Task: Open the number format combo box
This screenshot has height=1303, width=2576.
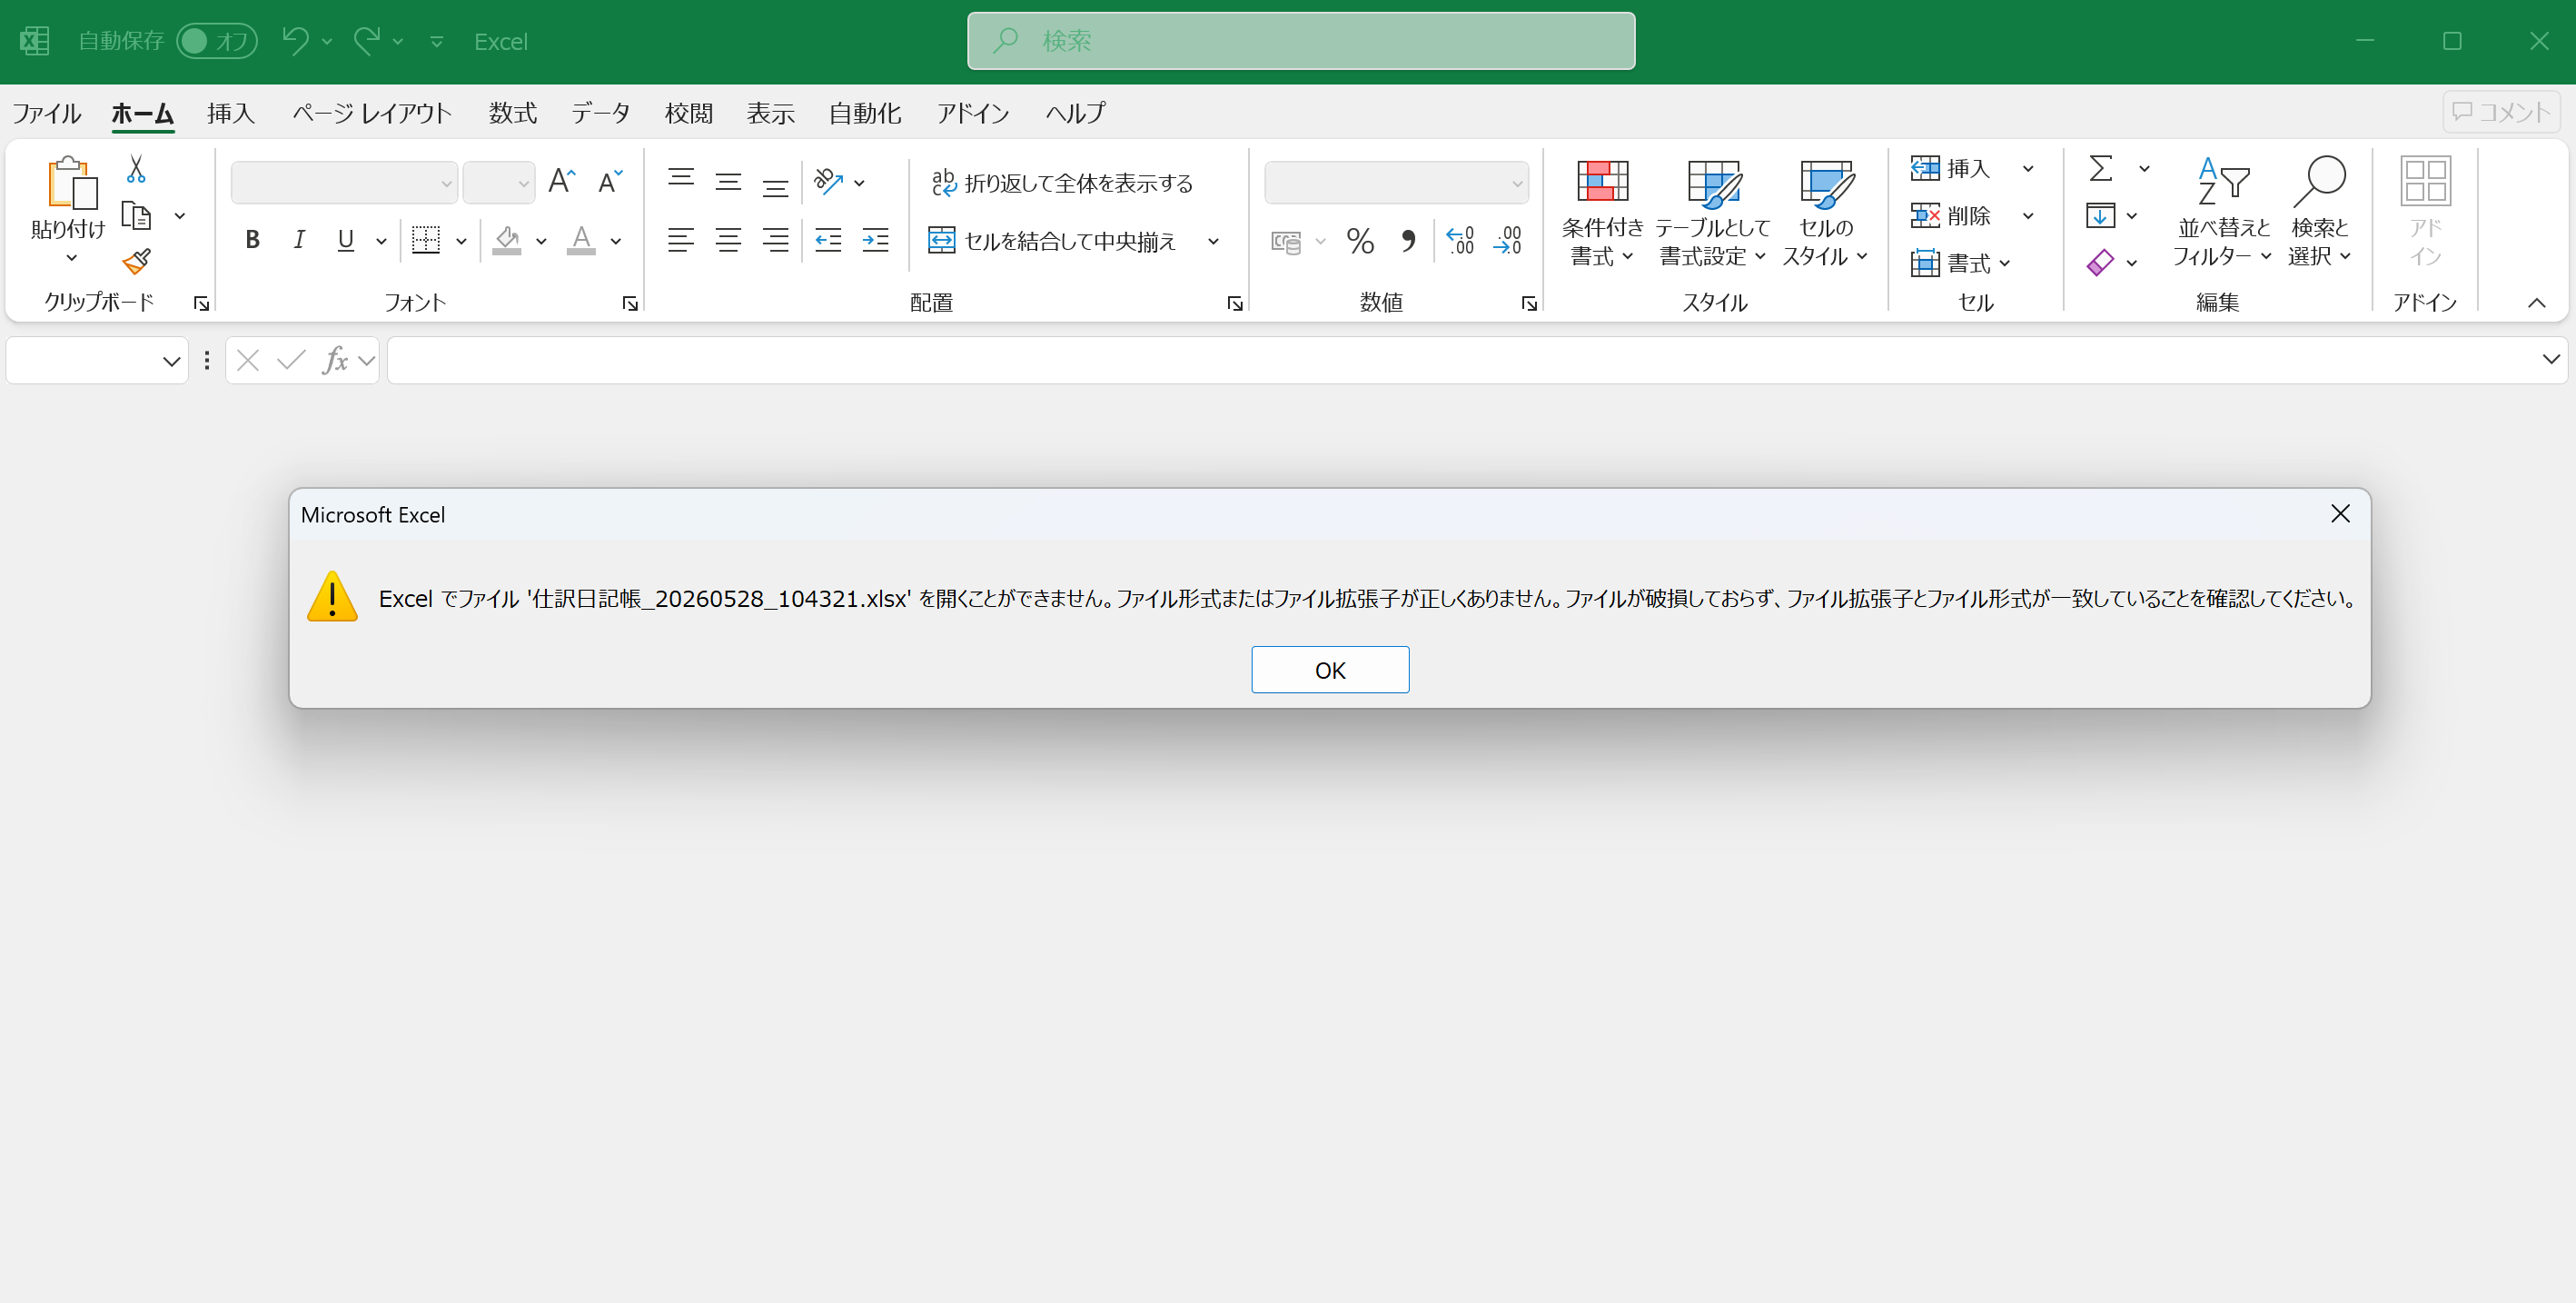Action: (1396, 183)
